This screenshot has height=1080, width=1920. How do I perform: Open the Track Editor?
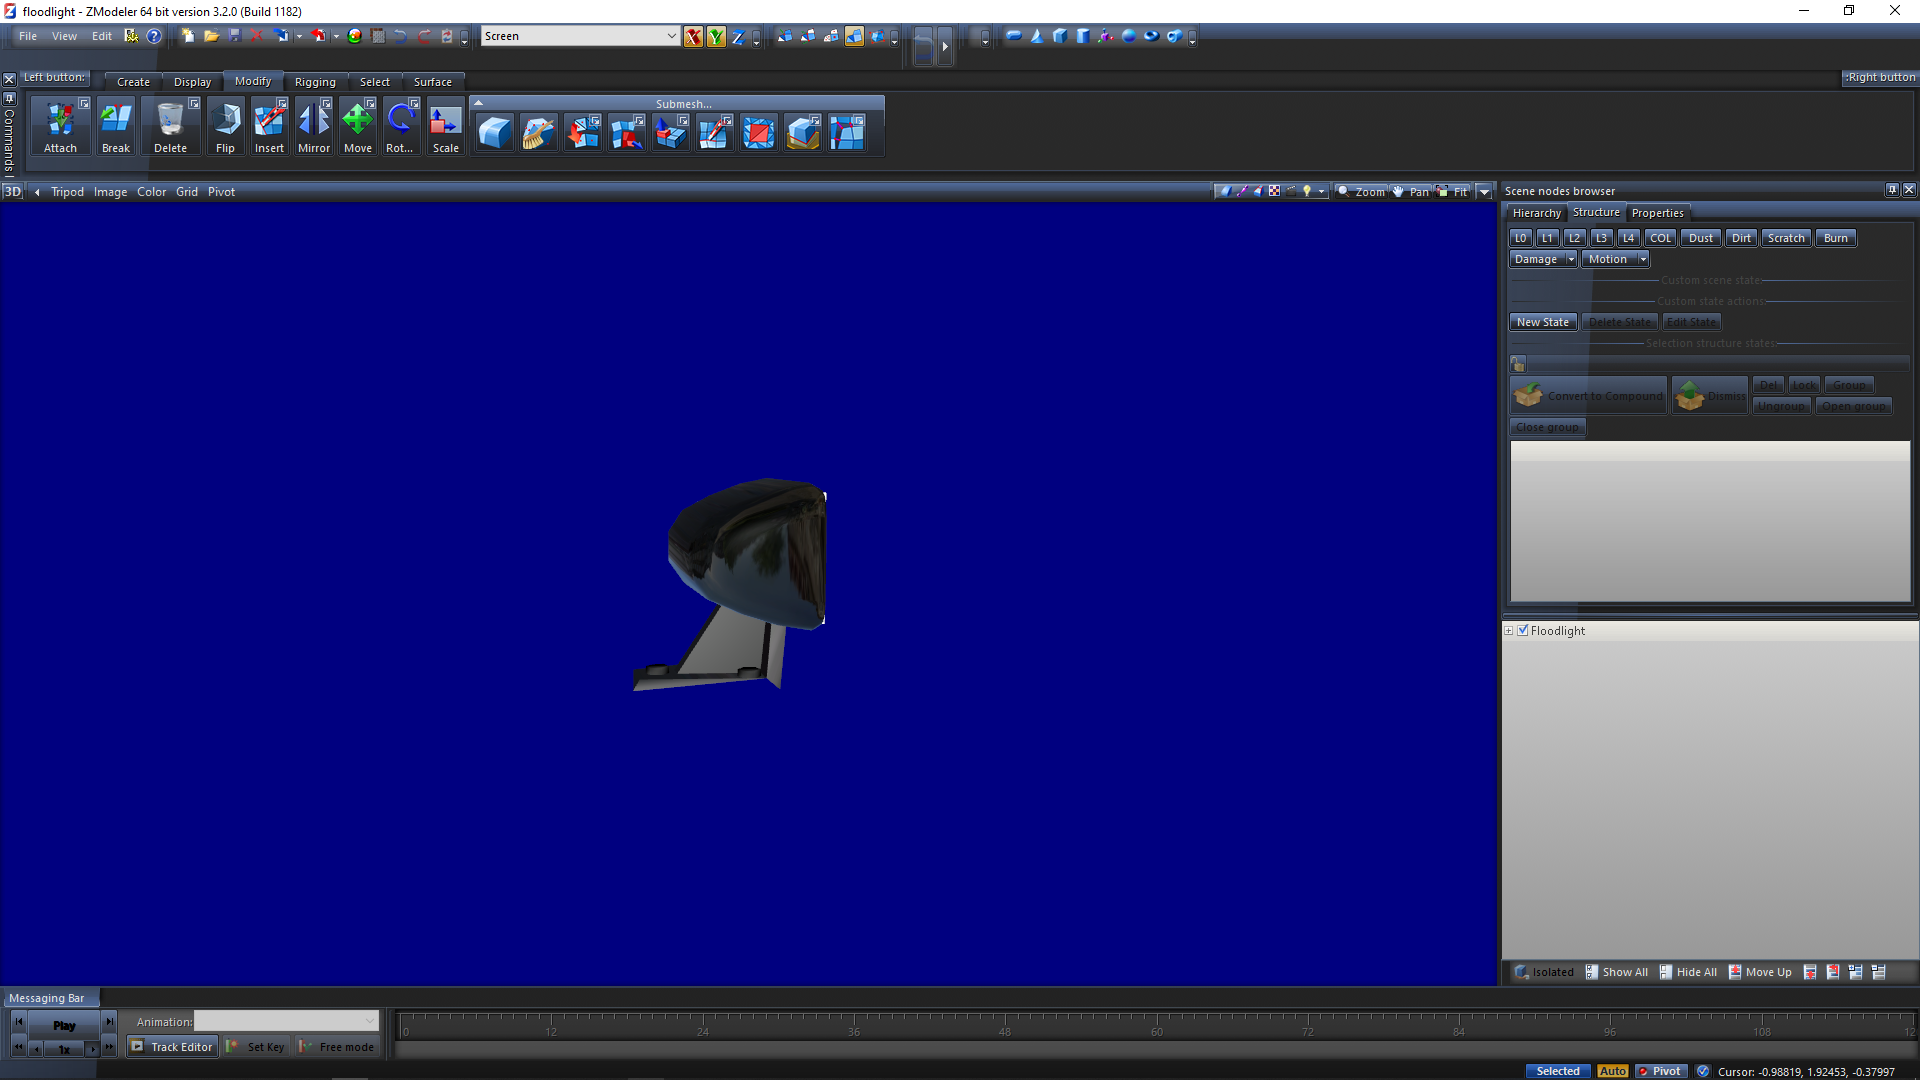coord(172,1046)
